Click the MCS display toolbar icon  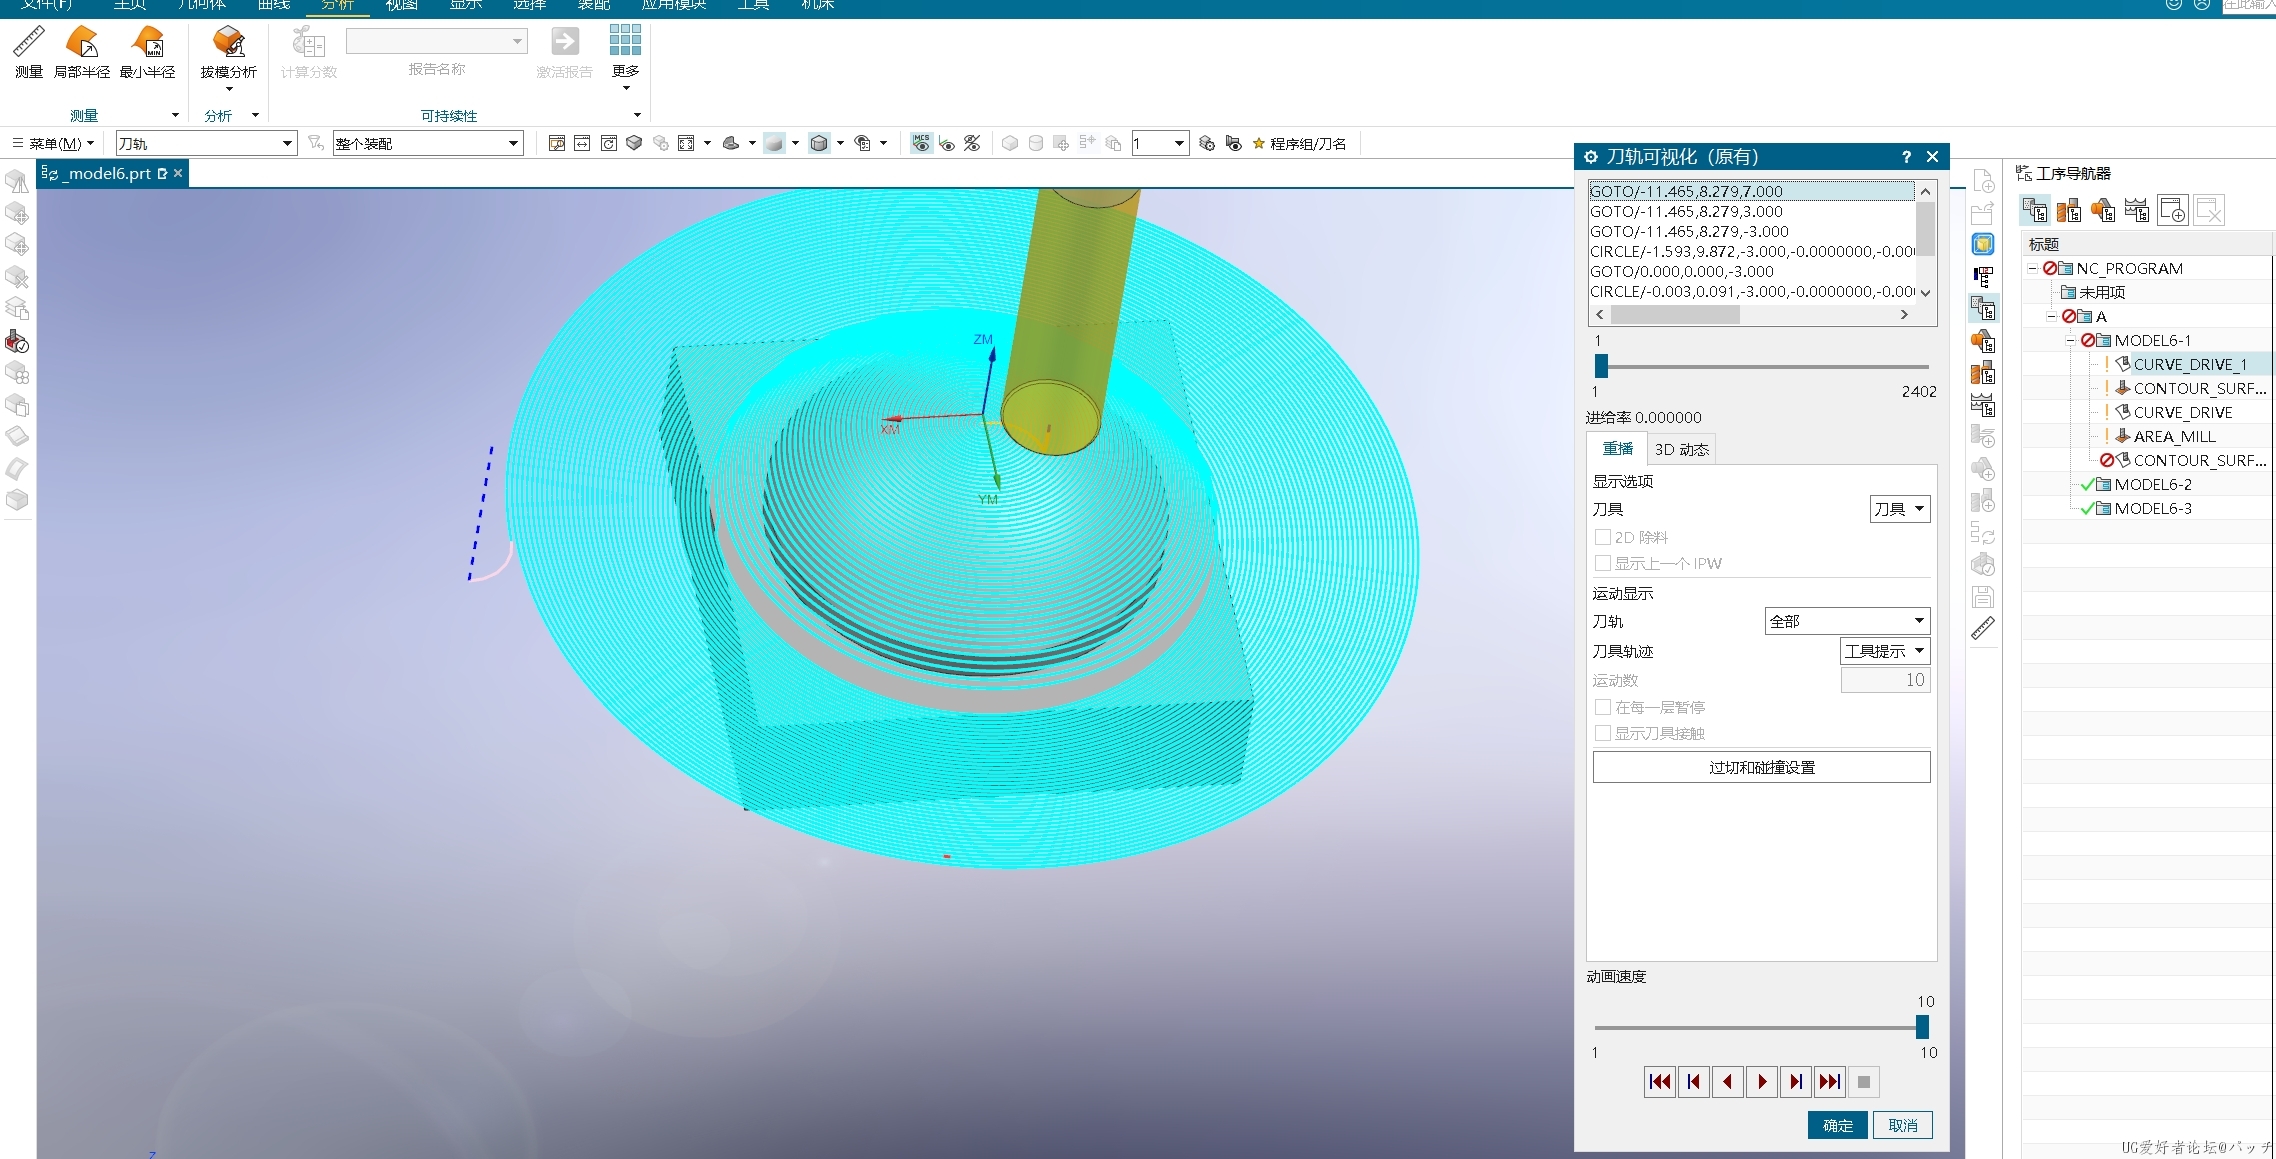(x=921, y=143)
